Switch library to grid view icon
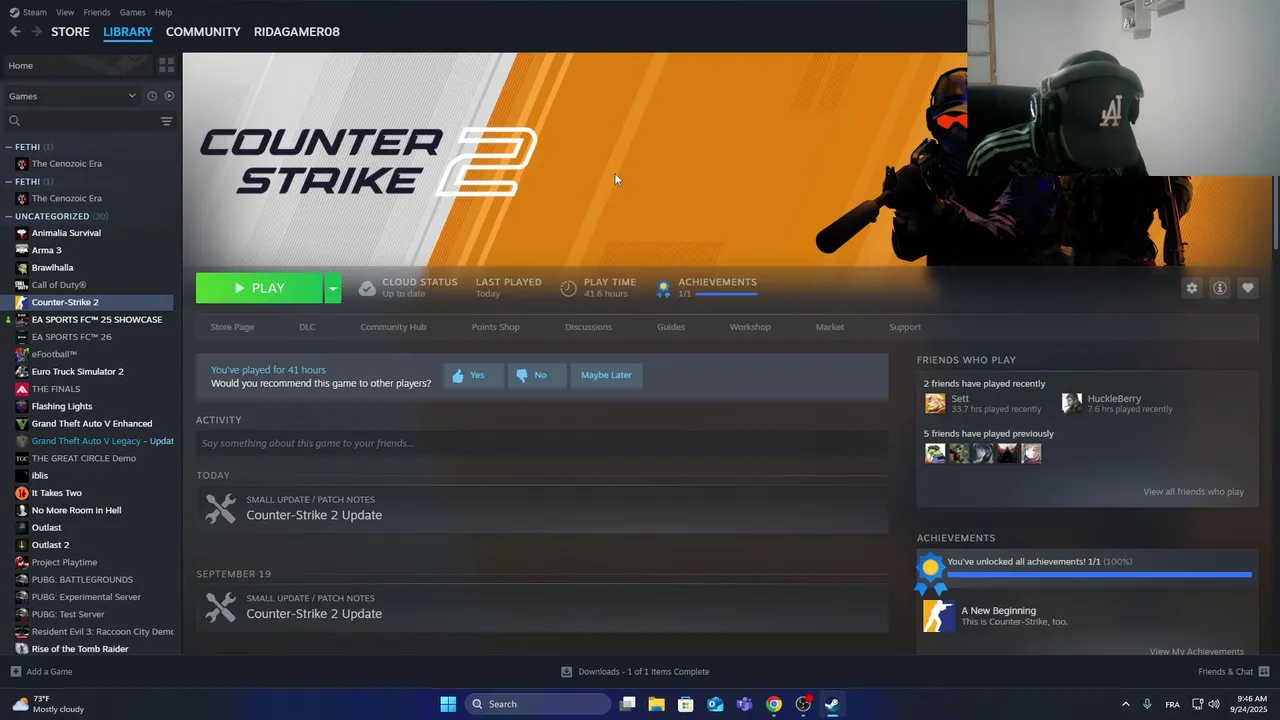This screenshot has width=1280, height=720. point(166,65)
